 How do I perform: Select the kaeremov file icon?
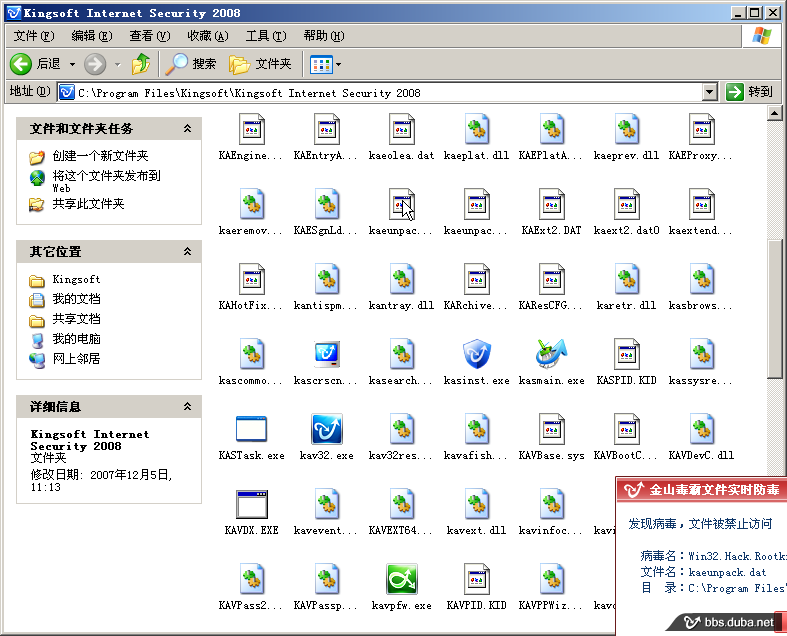click(251, 204)
